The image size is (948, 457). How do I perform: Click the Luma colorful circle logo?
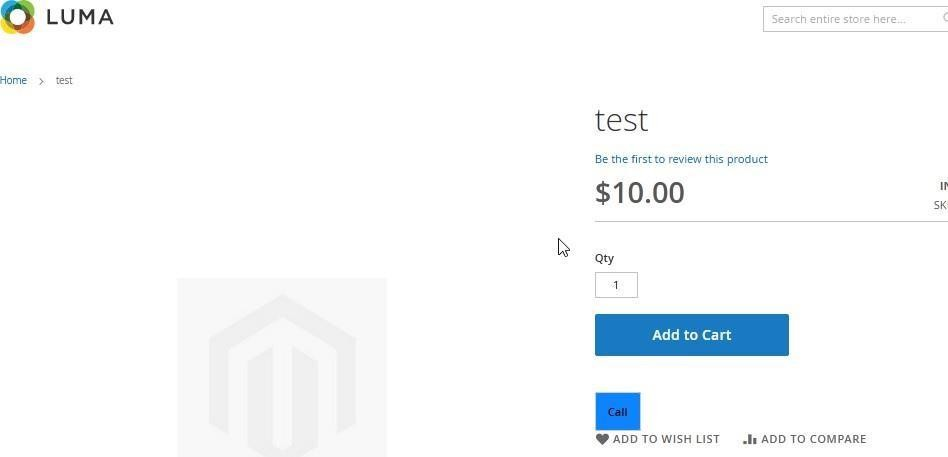(18, 17)
